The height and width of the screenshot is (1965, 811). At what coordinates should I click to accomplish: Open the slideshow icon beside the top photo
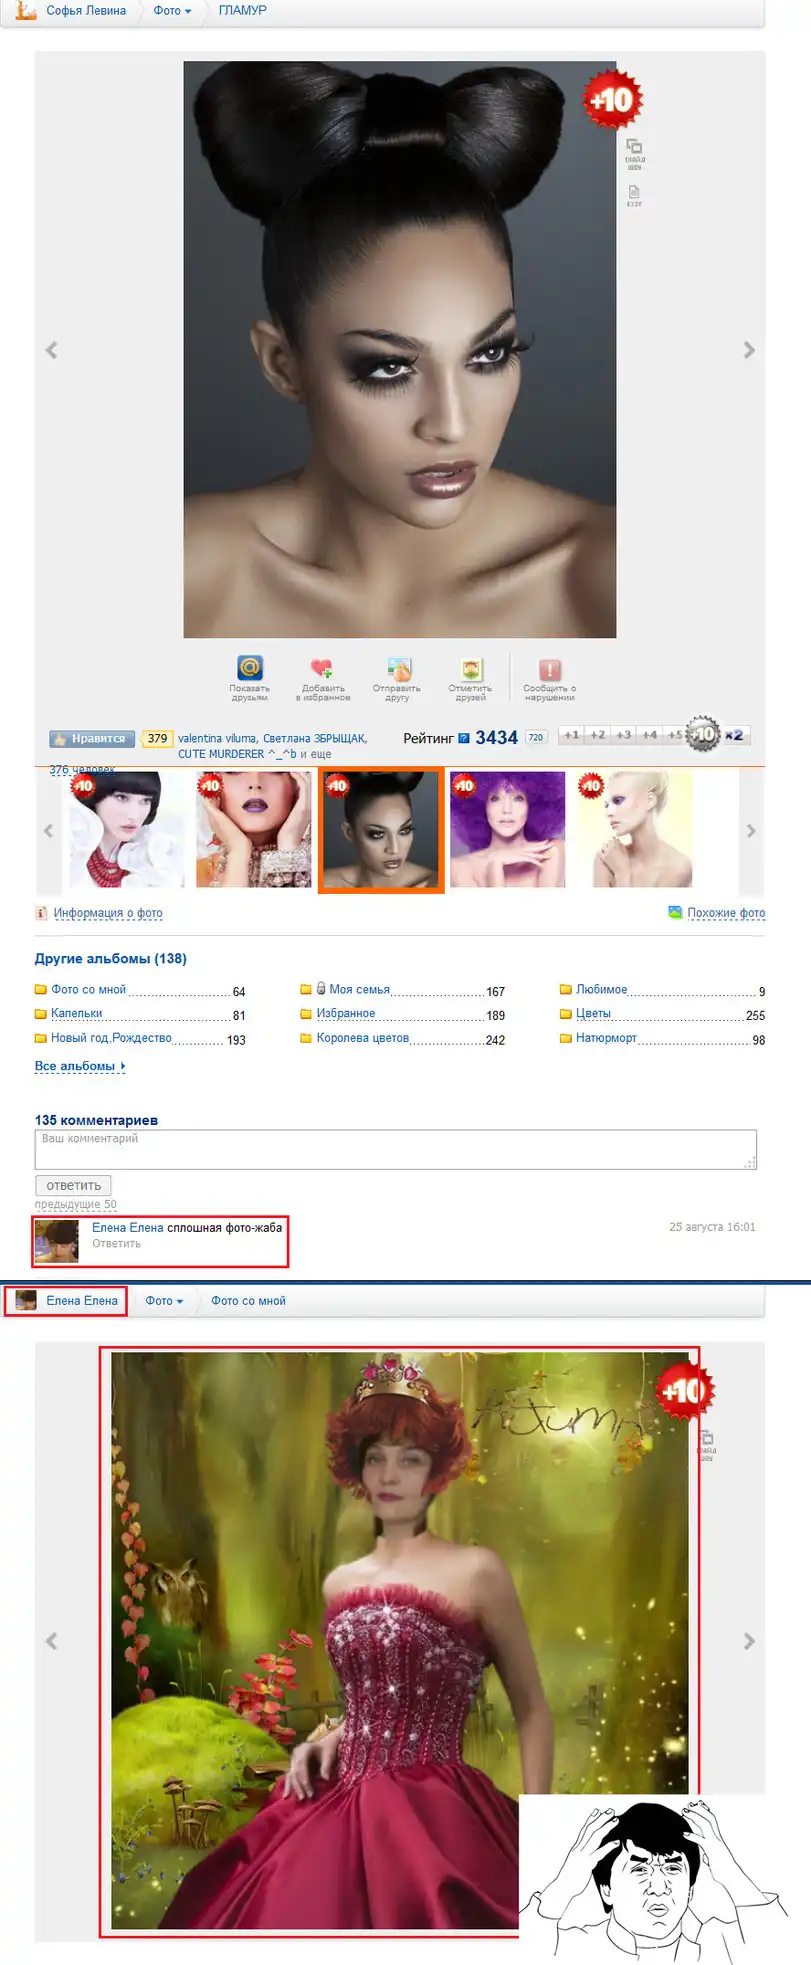point(634,147)
